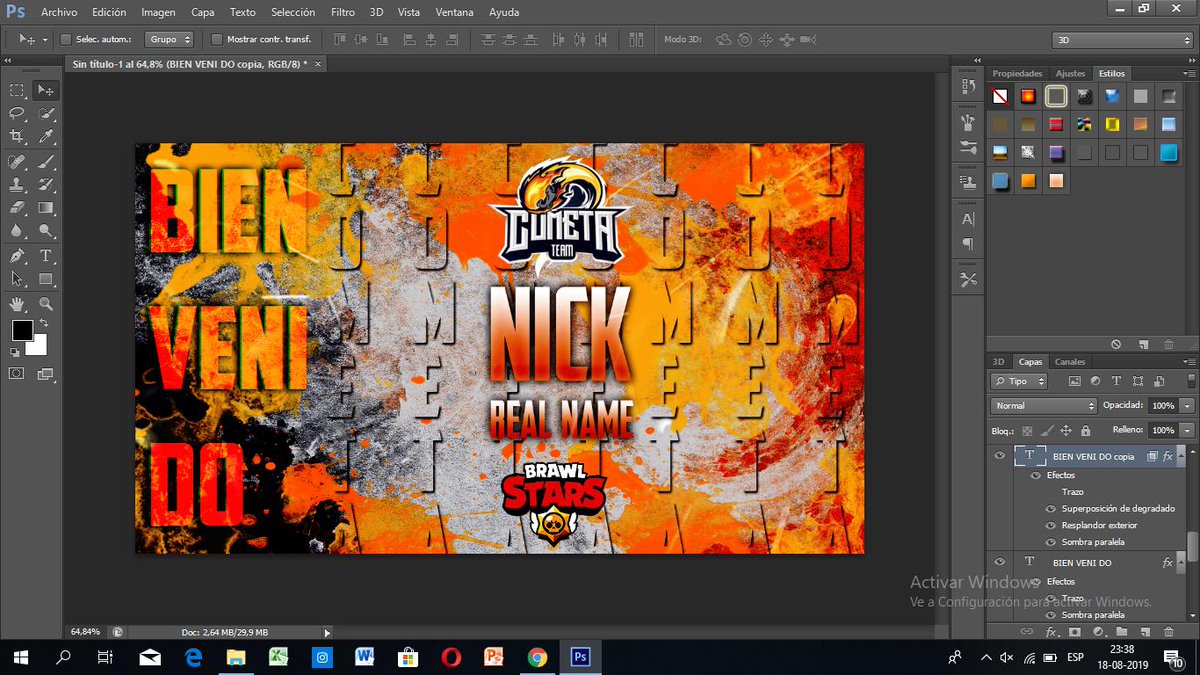The image size is (1200, 675).
Task: Toggle layer filtering switch on or off
Action: click(1190, 381)
